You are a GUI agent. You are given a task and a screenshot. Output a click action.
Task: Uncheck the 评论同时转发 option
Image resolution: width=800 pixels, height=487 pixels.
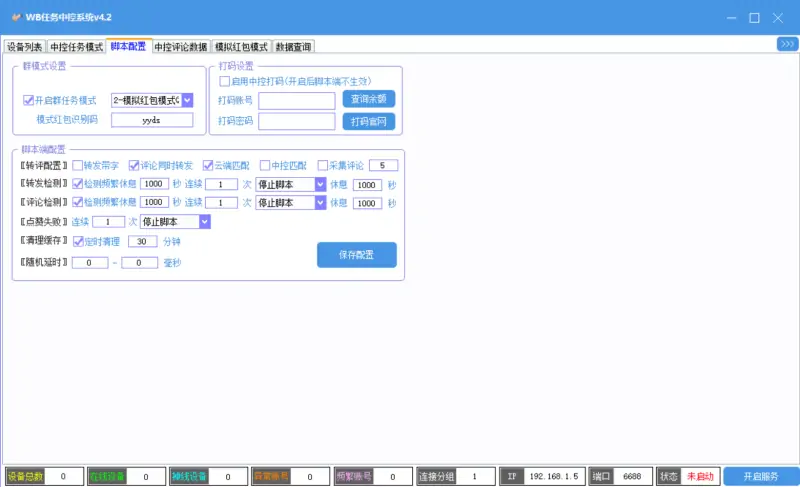pyautogui.click(x=135, y=165)
